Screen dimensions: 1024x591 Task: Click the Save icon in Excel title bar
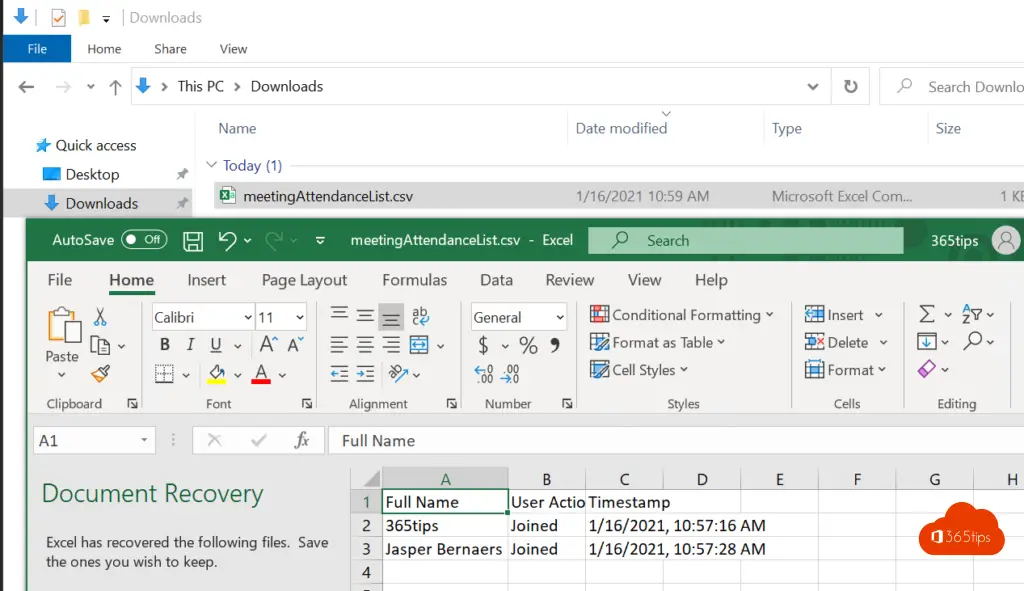pos(193,241)
